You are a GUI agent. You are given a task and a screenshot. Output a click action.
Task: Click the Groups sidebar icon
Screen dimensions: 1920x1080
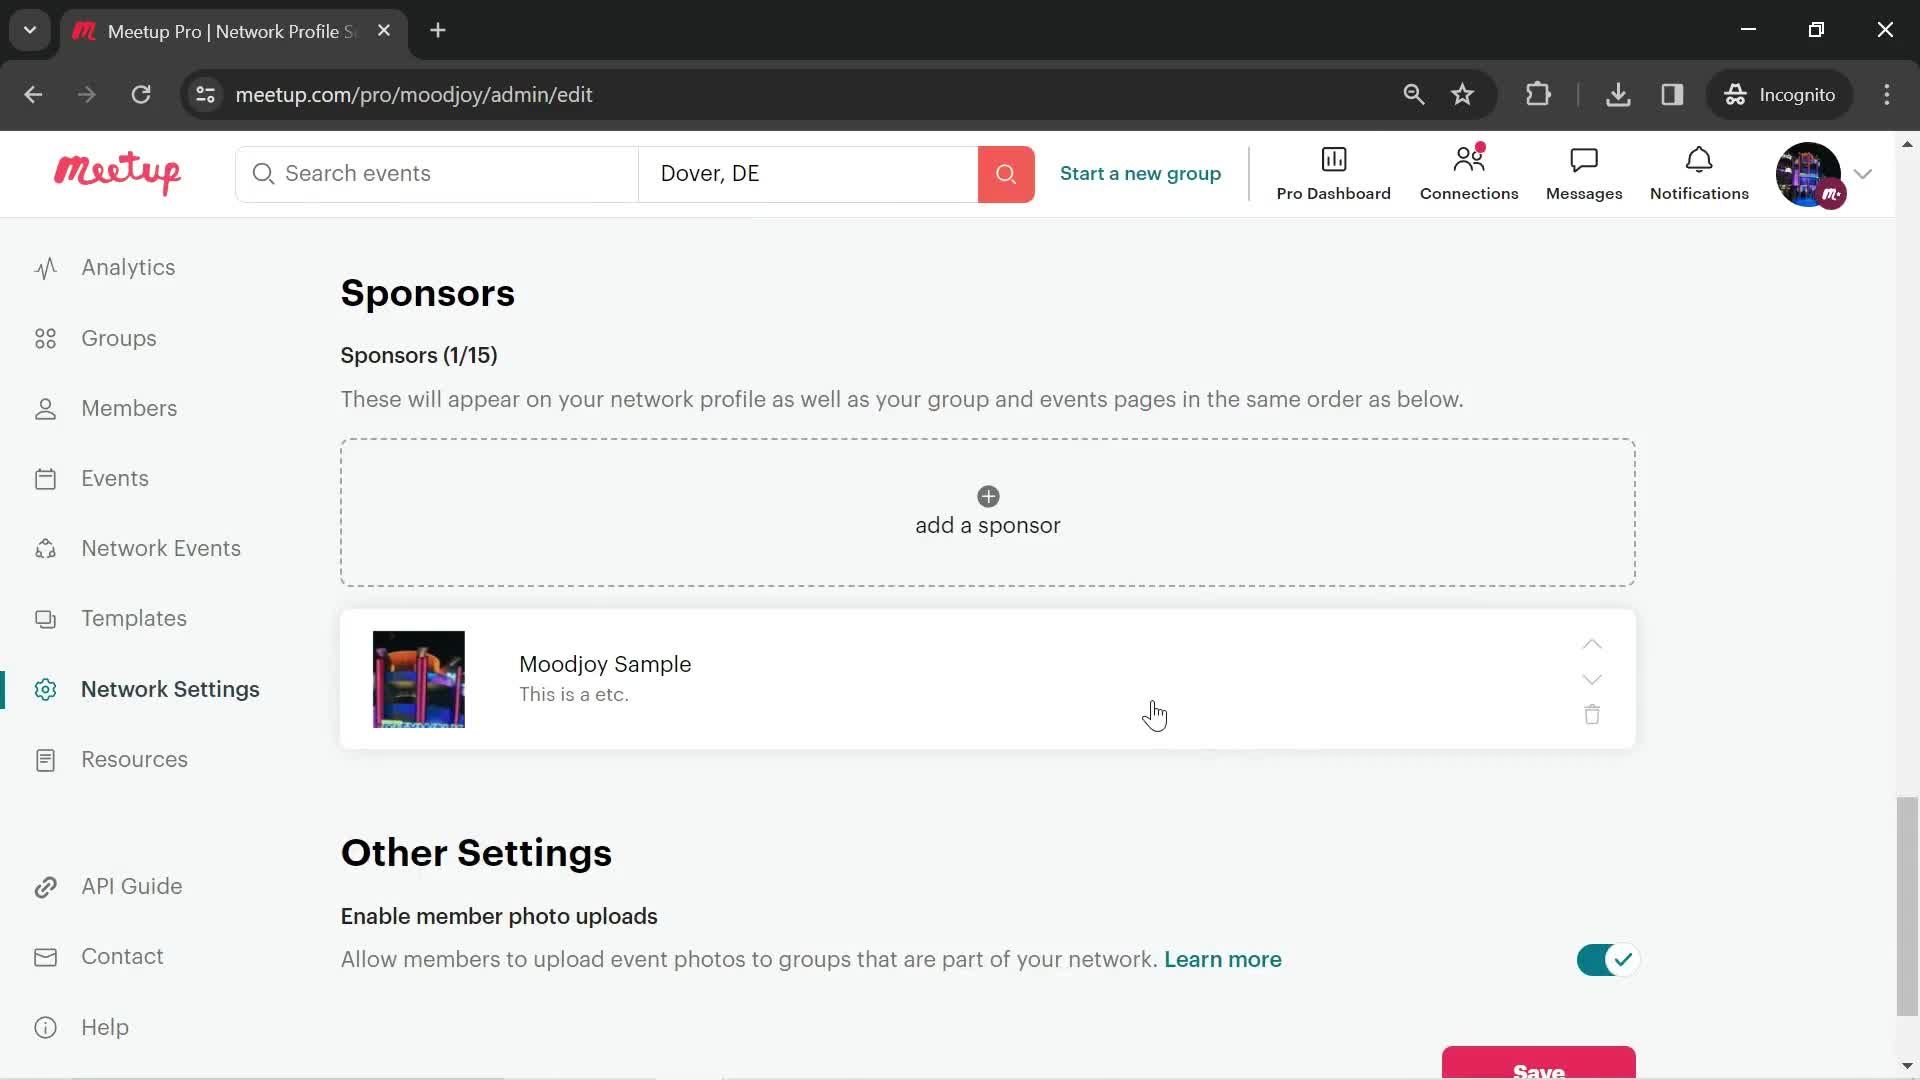pyautogui.click(x=45, y=338)
